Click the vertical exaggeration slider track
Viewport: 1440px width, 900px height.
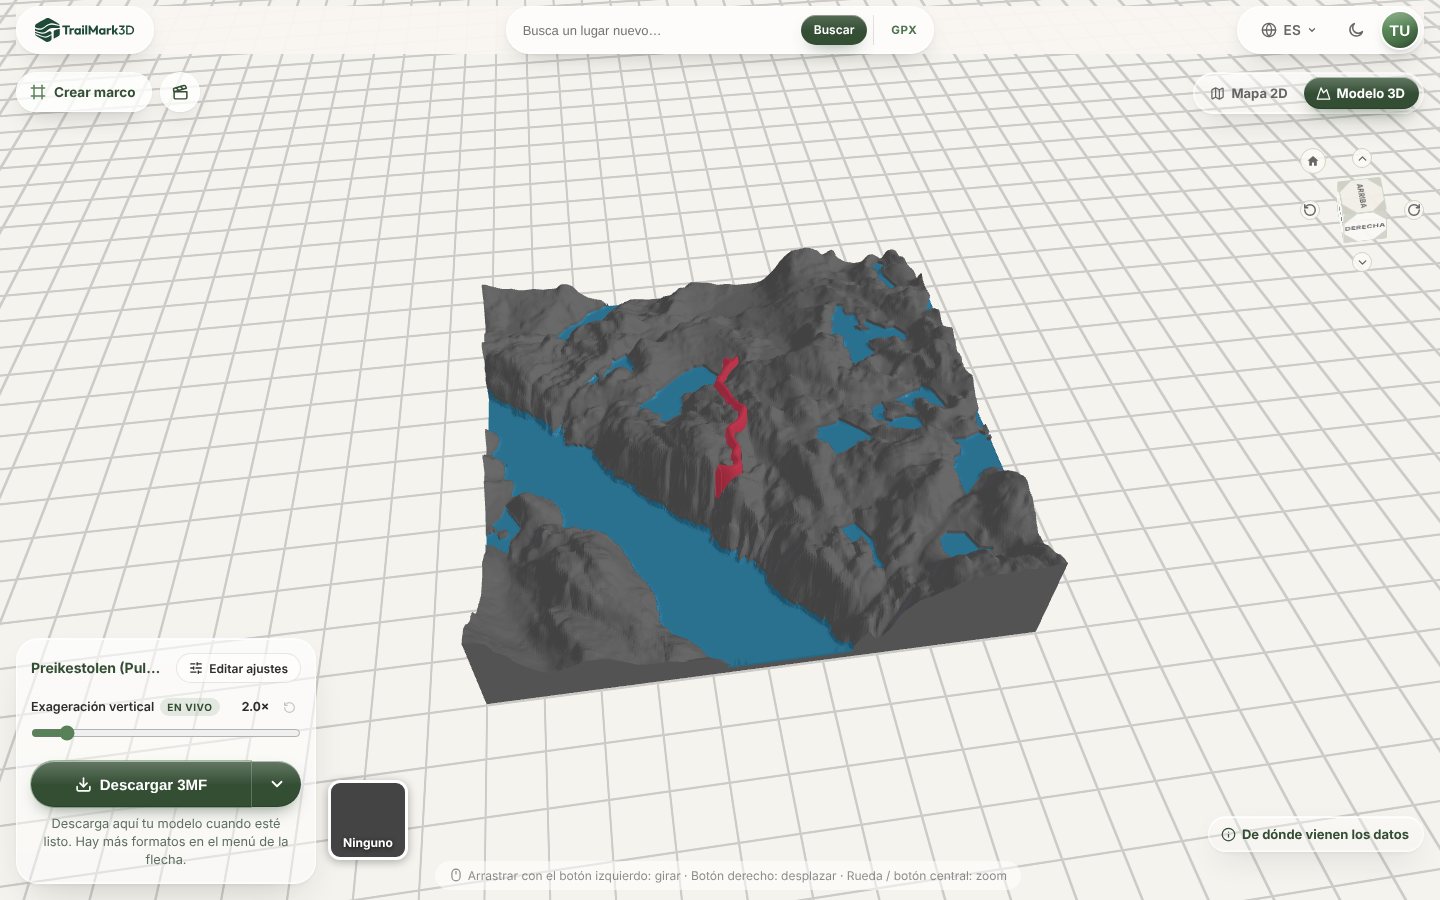[166, 733]
